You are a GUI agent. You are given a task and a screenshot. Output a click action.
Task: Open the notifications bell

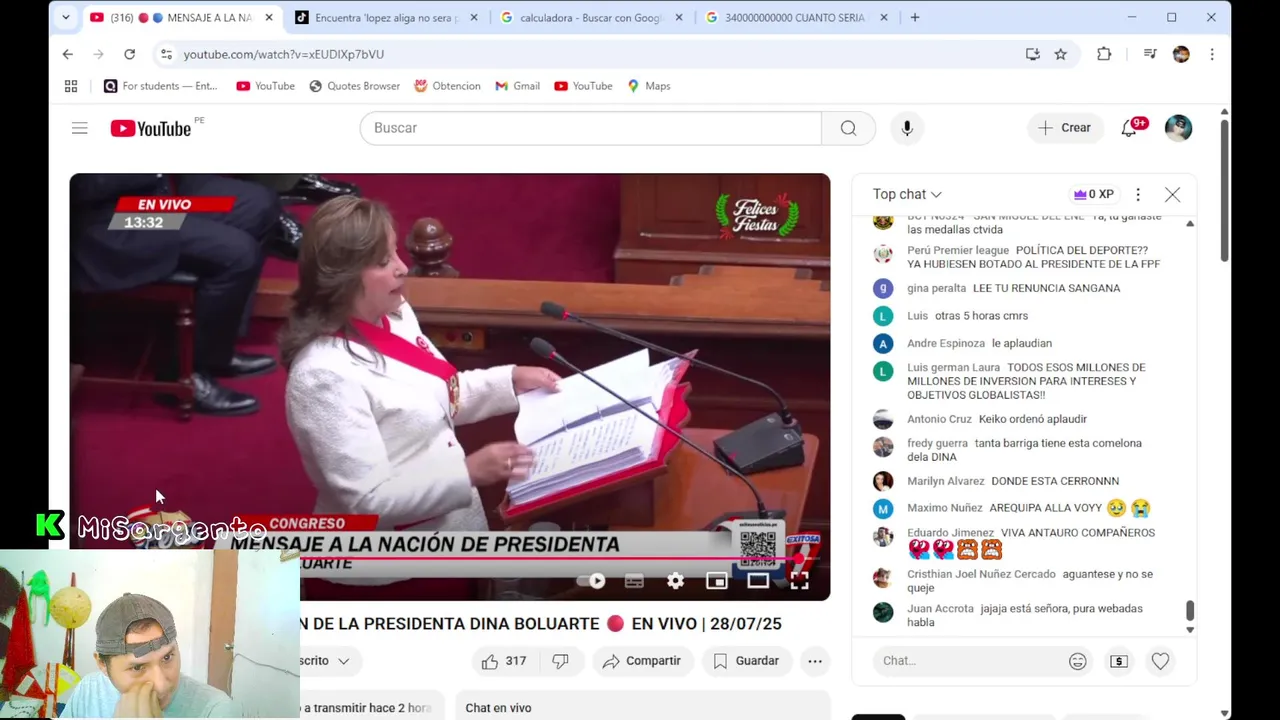[x=1129, y=128]
